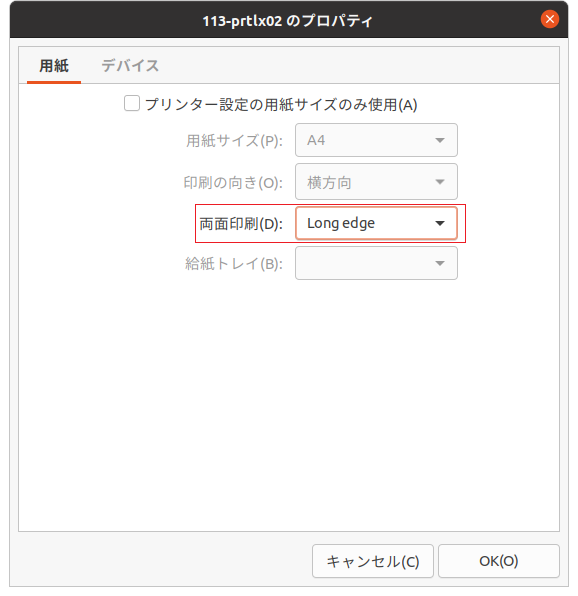Screen dimensions: 578x596
Task: Click the arrow icon of the A4 dropdown
Action: point(440,140)
